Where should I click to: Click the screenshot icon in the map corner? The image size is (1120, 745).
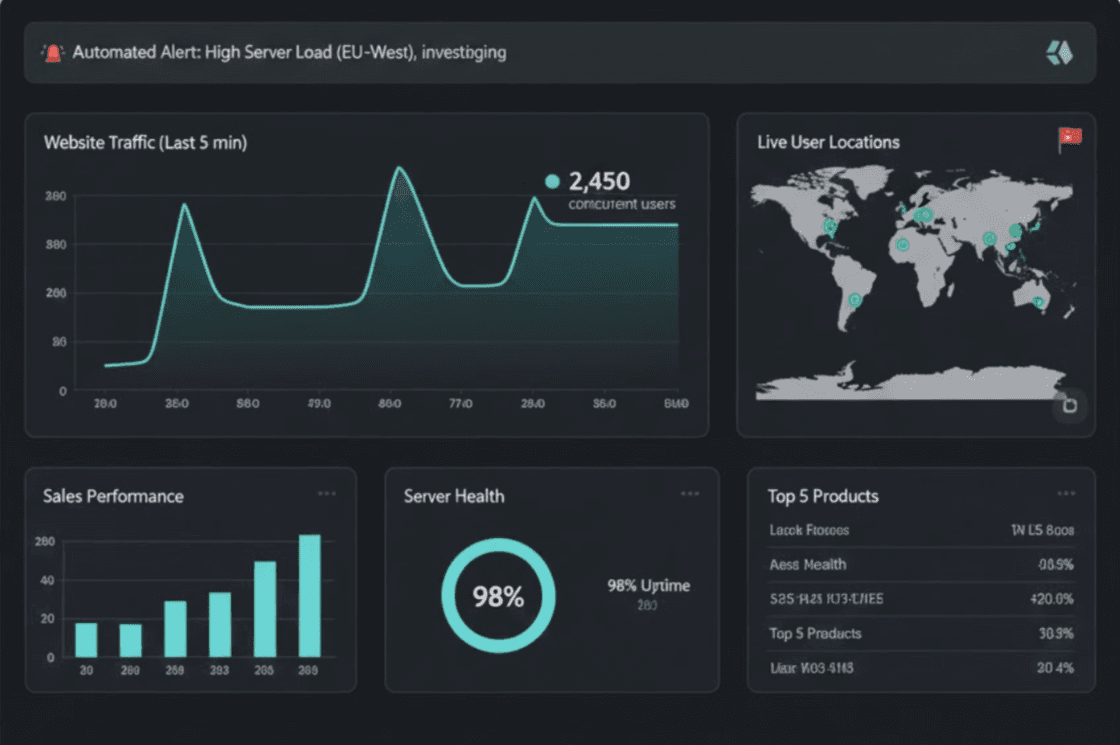pyautogui.click(x=1070, y=404)
